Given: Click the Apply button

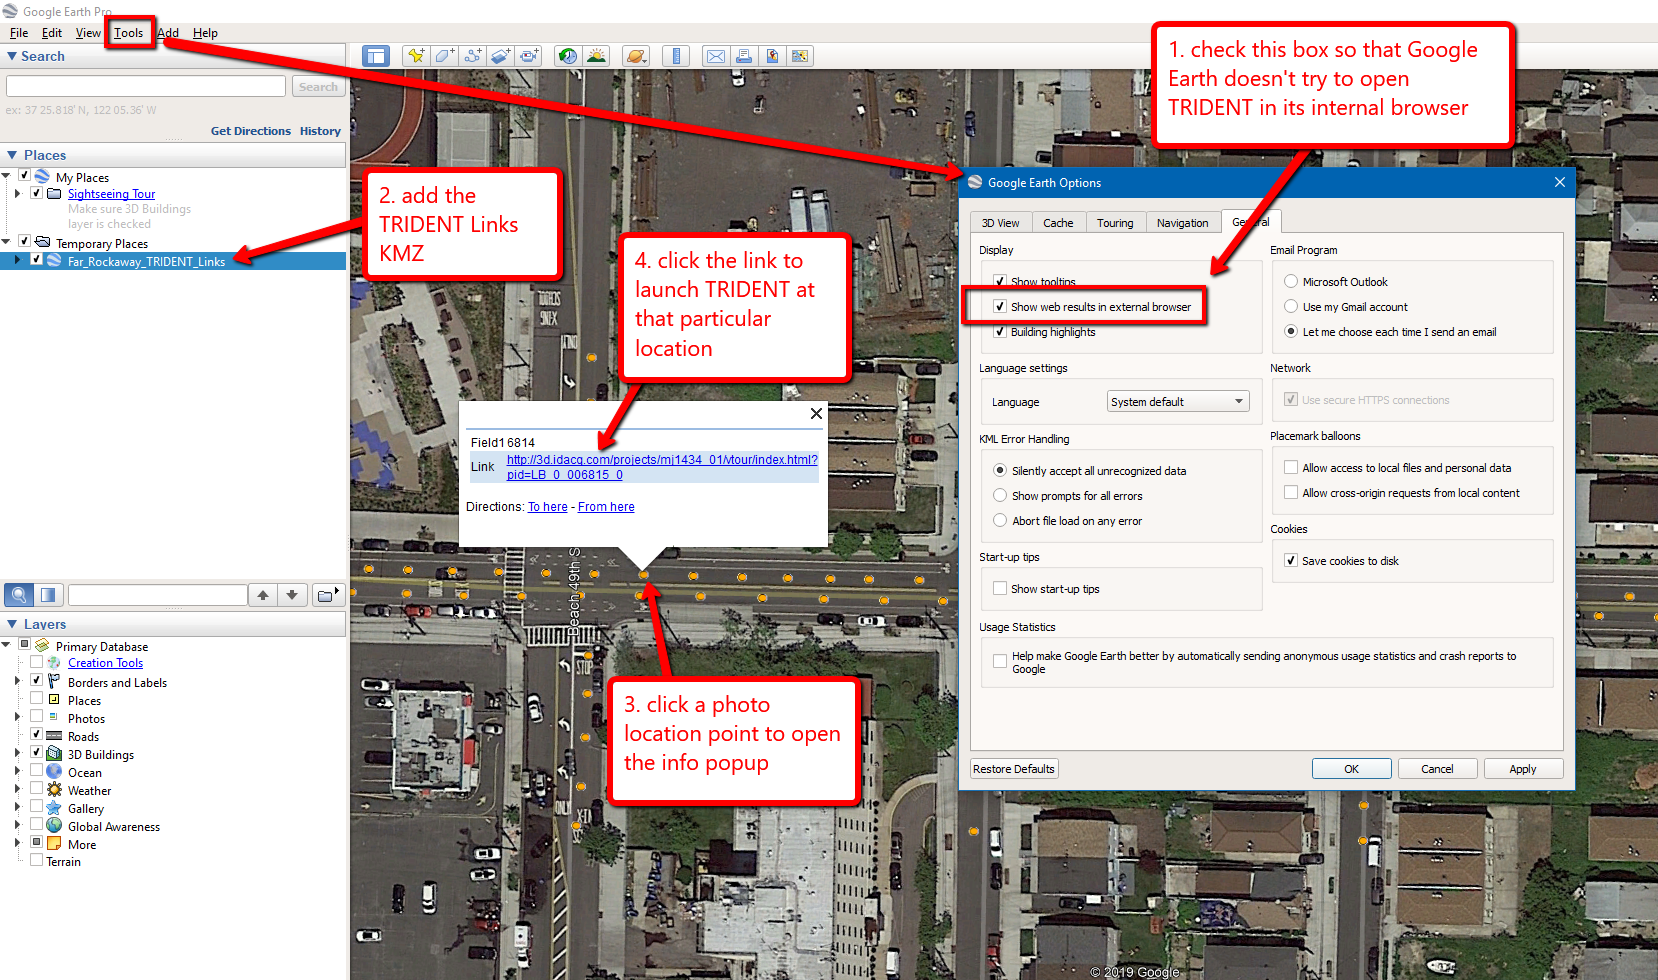Looking at the screenshot, I should tap(1523, 769).
